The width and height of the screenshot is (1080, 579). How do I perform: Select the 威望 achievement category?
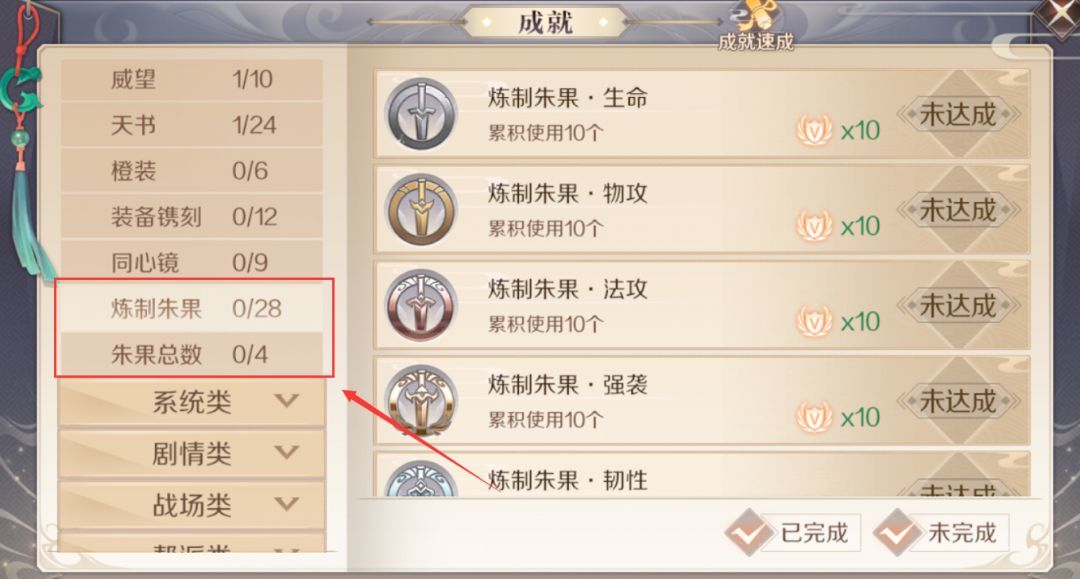click(190, 79)
